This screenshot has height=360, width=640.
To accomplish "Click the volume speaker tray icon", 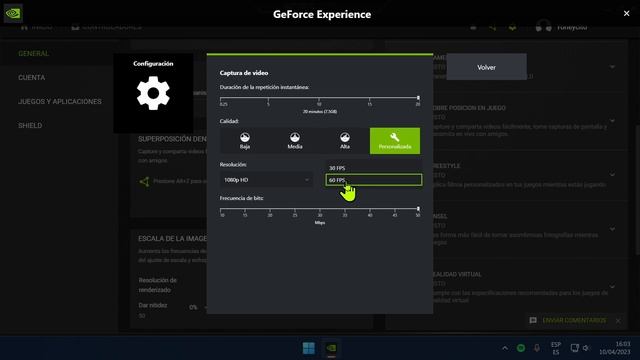I will pos(586,348).
